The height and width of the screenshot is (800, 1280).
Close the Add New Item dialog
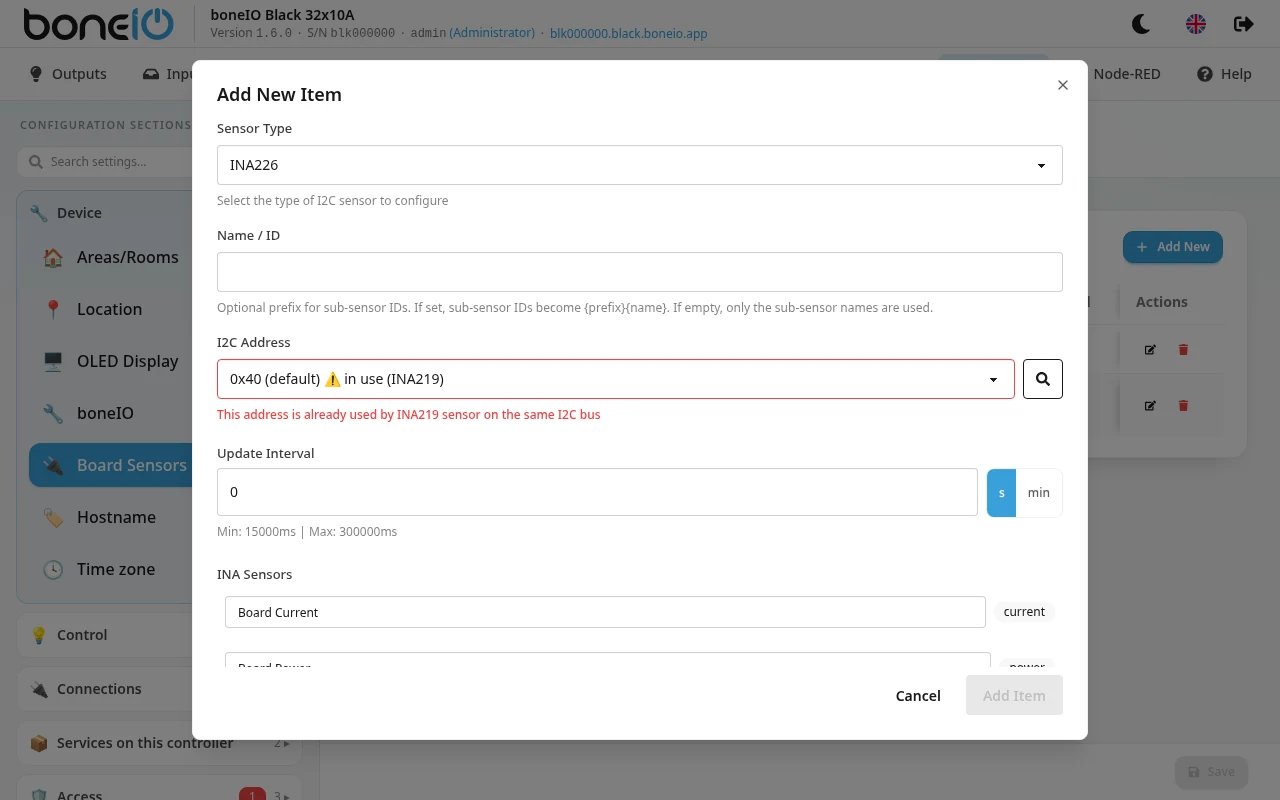[1063, 85]
